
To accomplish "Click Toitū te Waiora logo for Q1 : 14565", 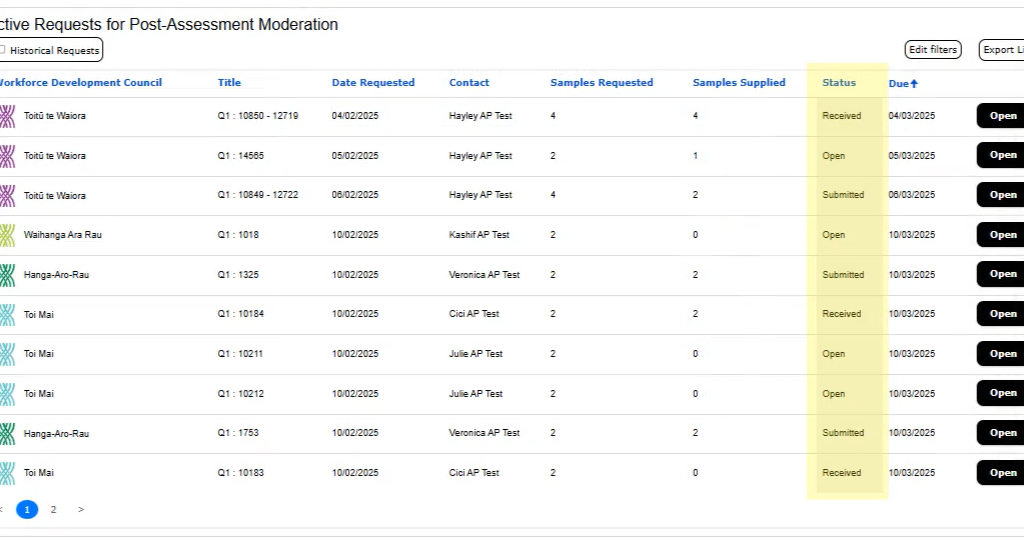I will [7, 157].
